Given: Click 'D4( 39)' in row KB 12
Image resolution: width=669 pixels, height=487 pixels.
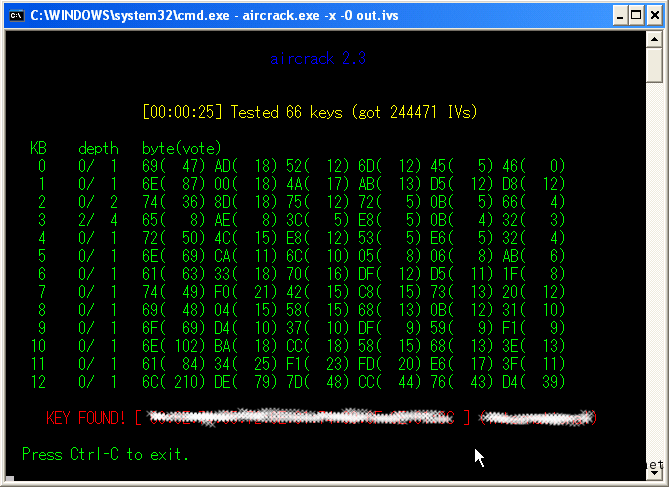Looking at the screenshot, I should coord(534,382).
